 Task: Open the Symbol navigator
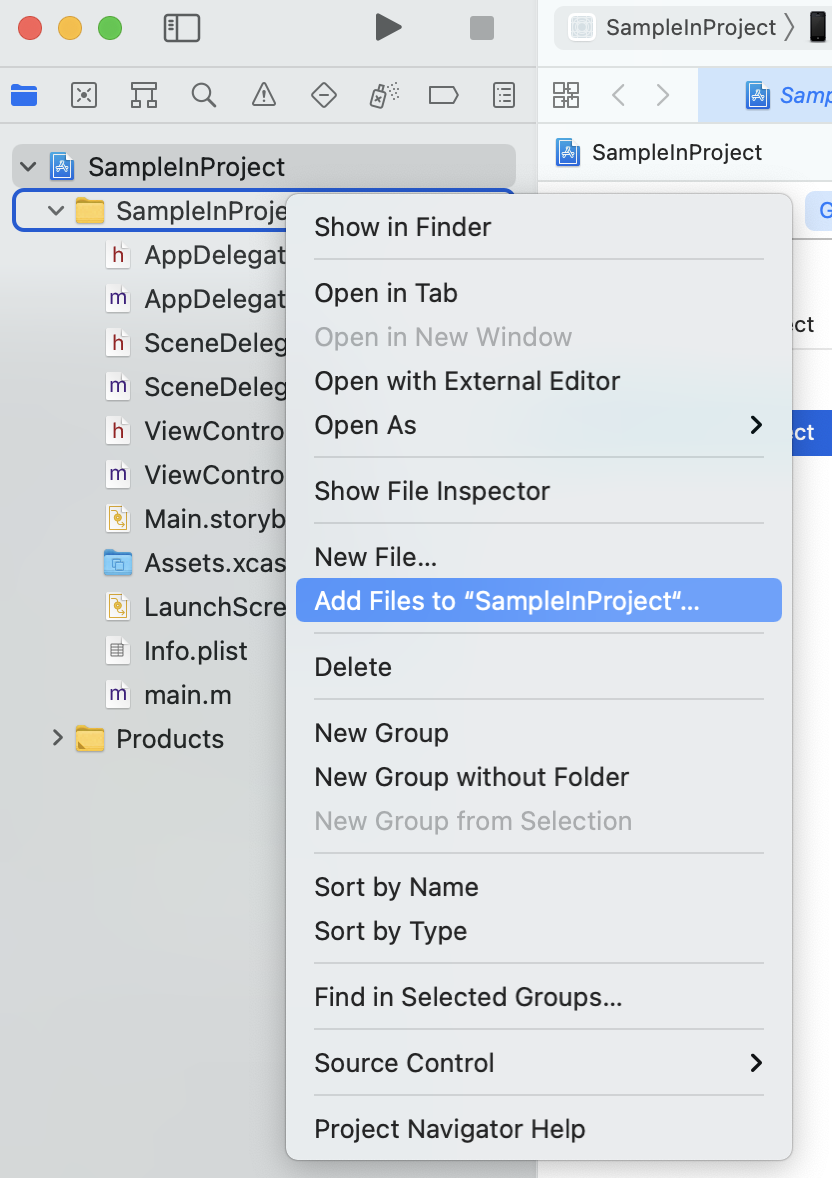(144, 95)
